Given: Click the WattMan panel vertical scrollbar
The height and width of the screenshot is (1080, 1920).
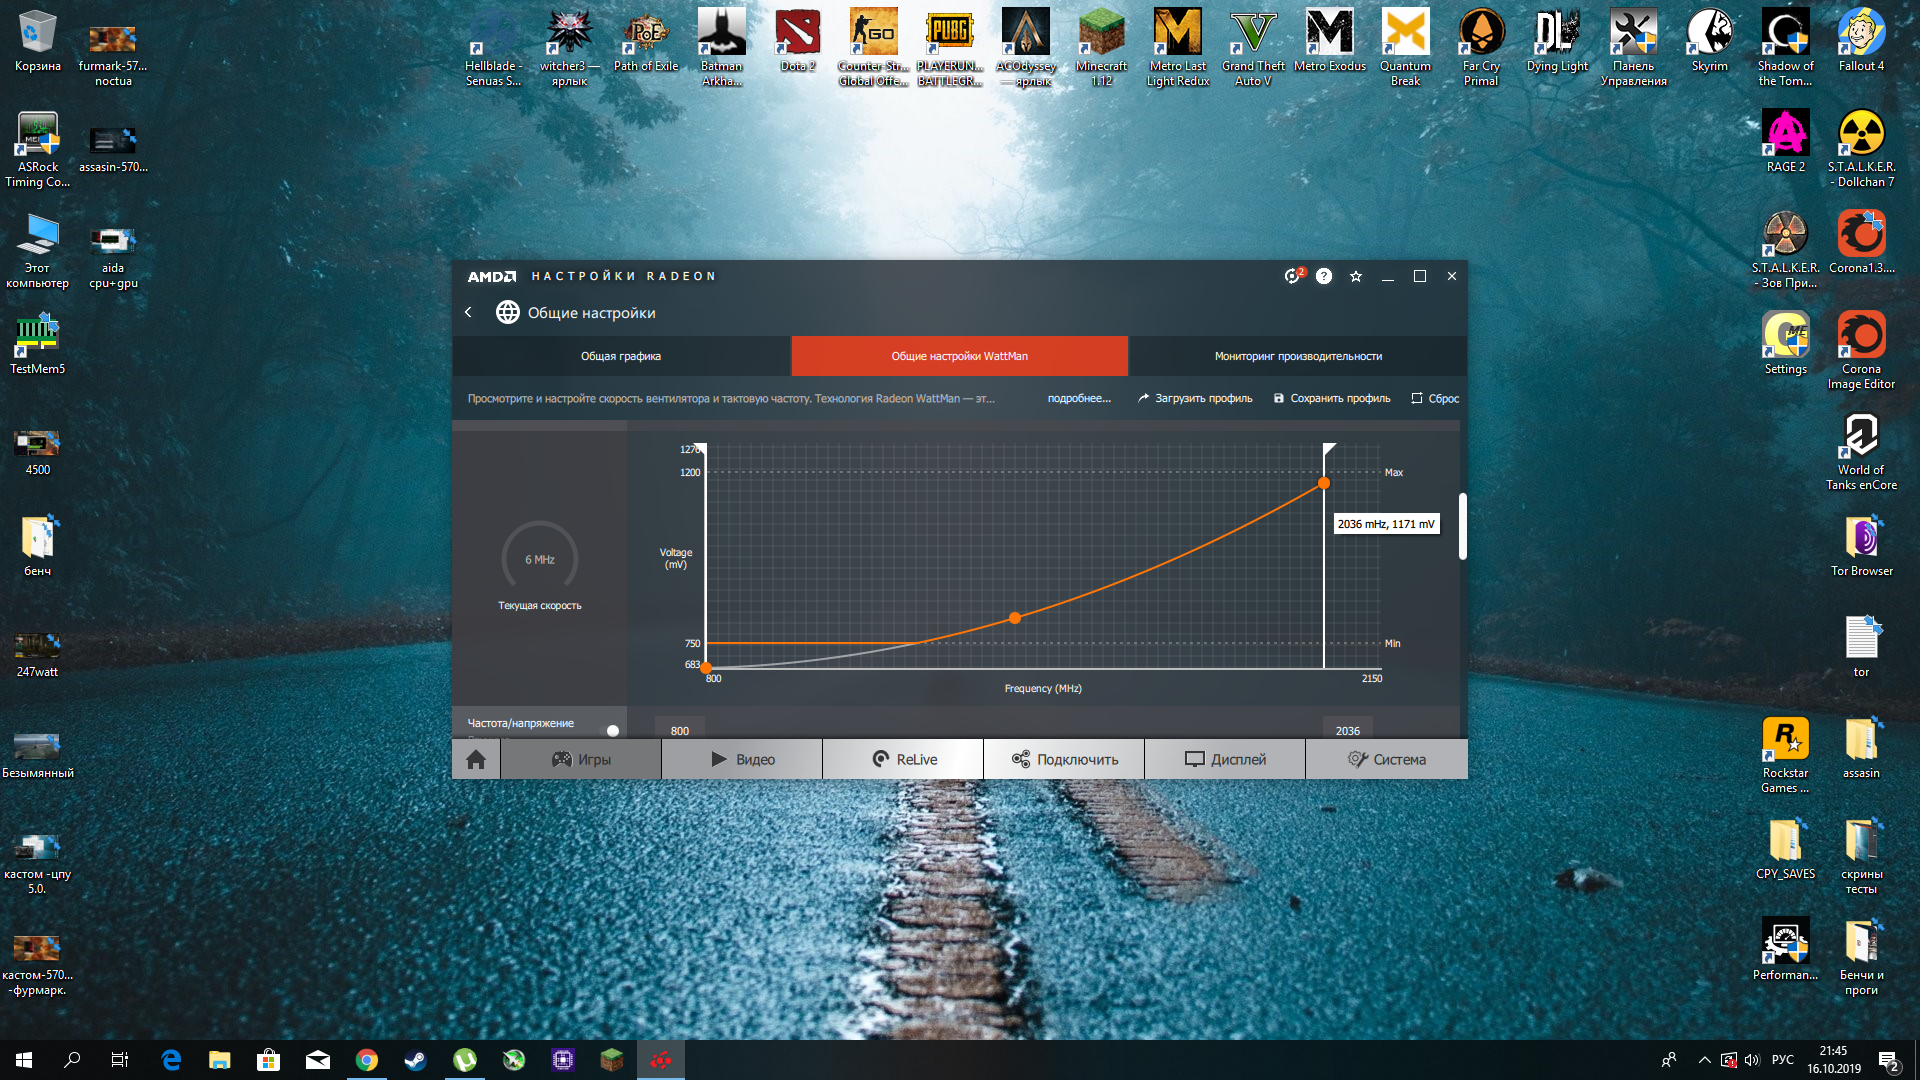Looking at the screenshot, I should [x=1462, y=526].
